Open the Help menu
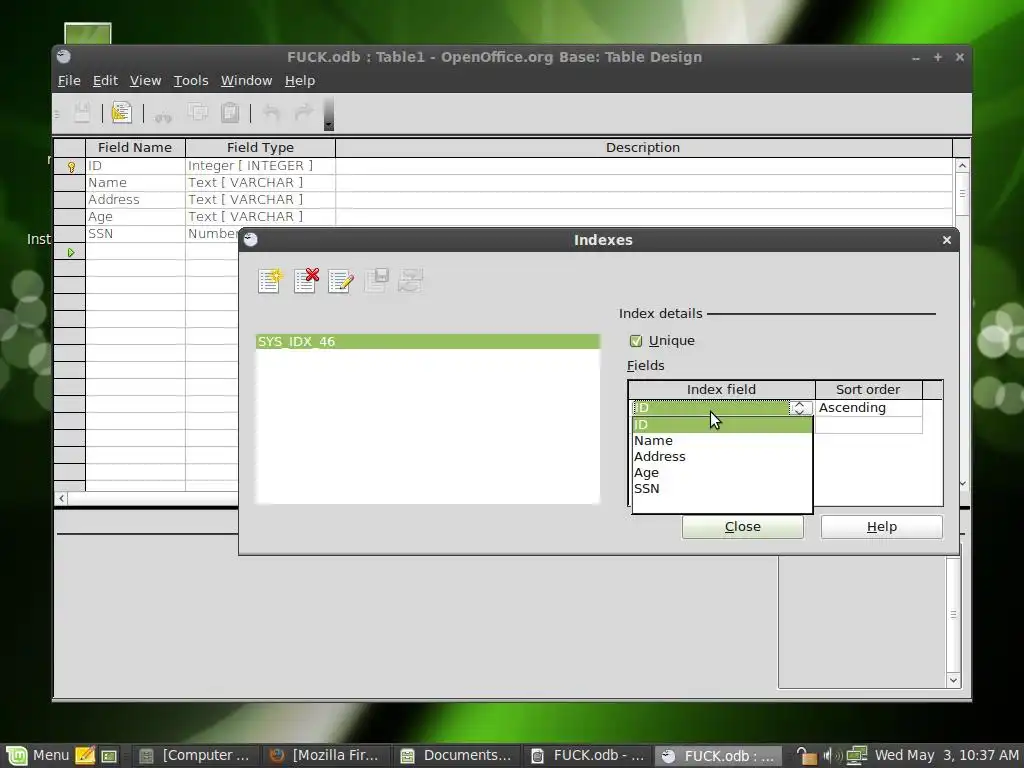Viewport: 1024px width, 768px height. (x=300, y=80)
